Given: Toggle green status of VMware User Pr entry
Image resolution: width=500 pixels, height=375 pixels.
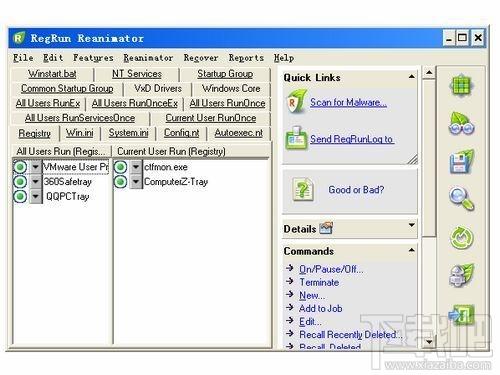Looking at the screenshot, I should 20,167.
